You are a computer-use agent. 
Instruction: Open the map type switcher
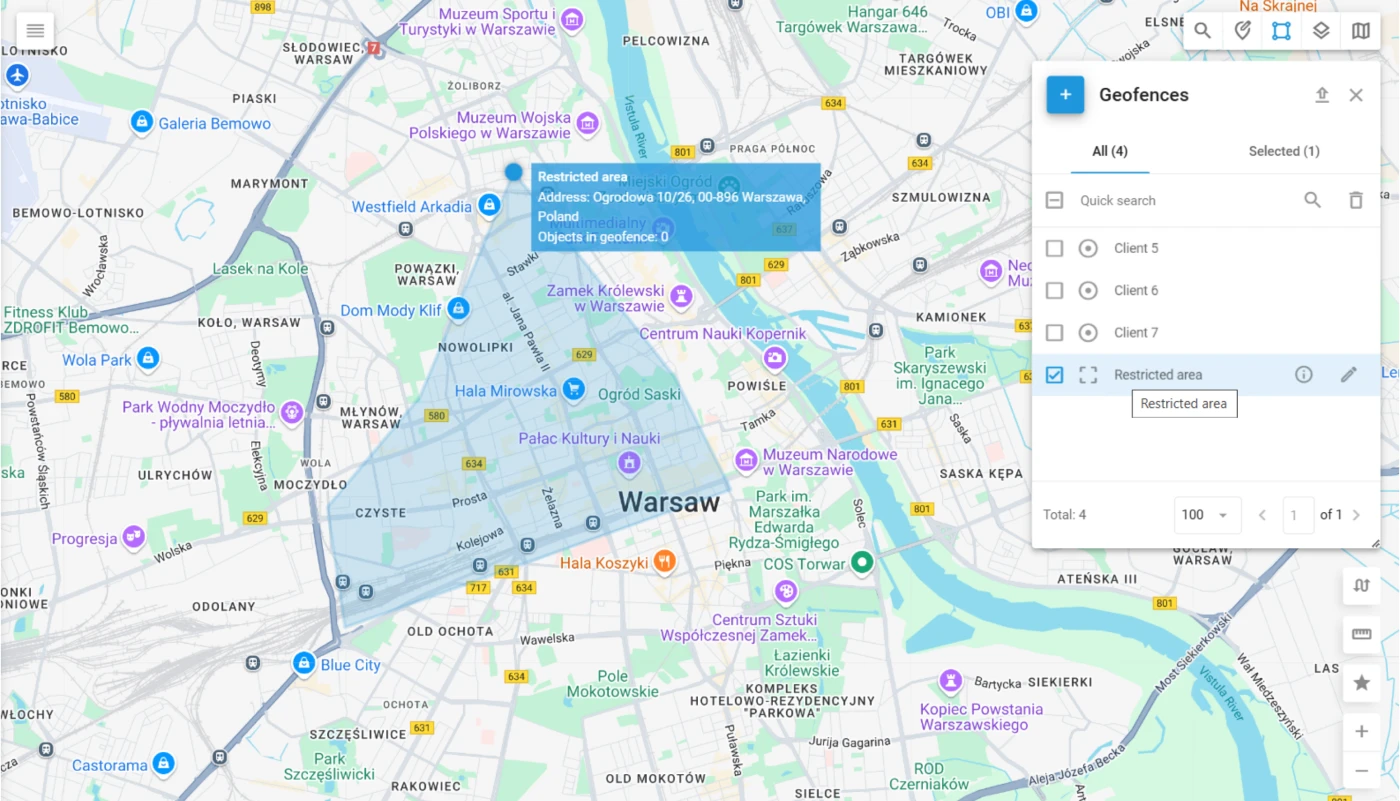[x=1361, y=31]
